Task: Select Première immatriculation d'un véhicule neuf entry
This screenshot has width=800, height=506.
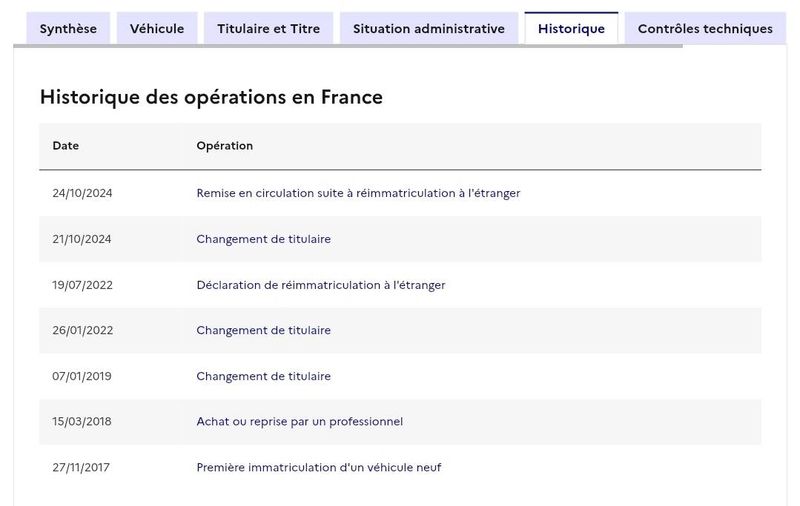Action: pyautogui.click(x=319, y=468)
